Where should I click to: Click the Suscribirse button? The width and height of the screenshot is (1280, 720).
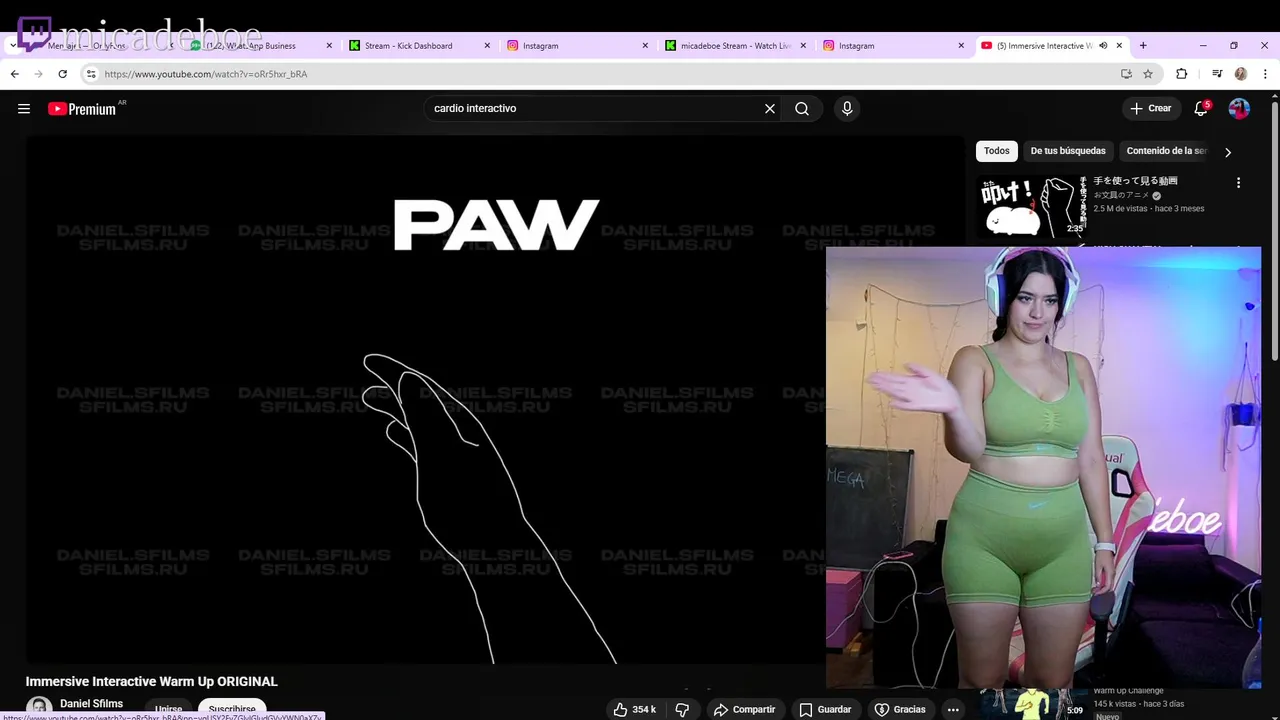click(x=232, y=709)
